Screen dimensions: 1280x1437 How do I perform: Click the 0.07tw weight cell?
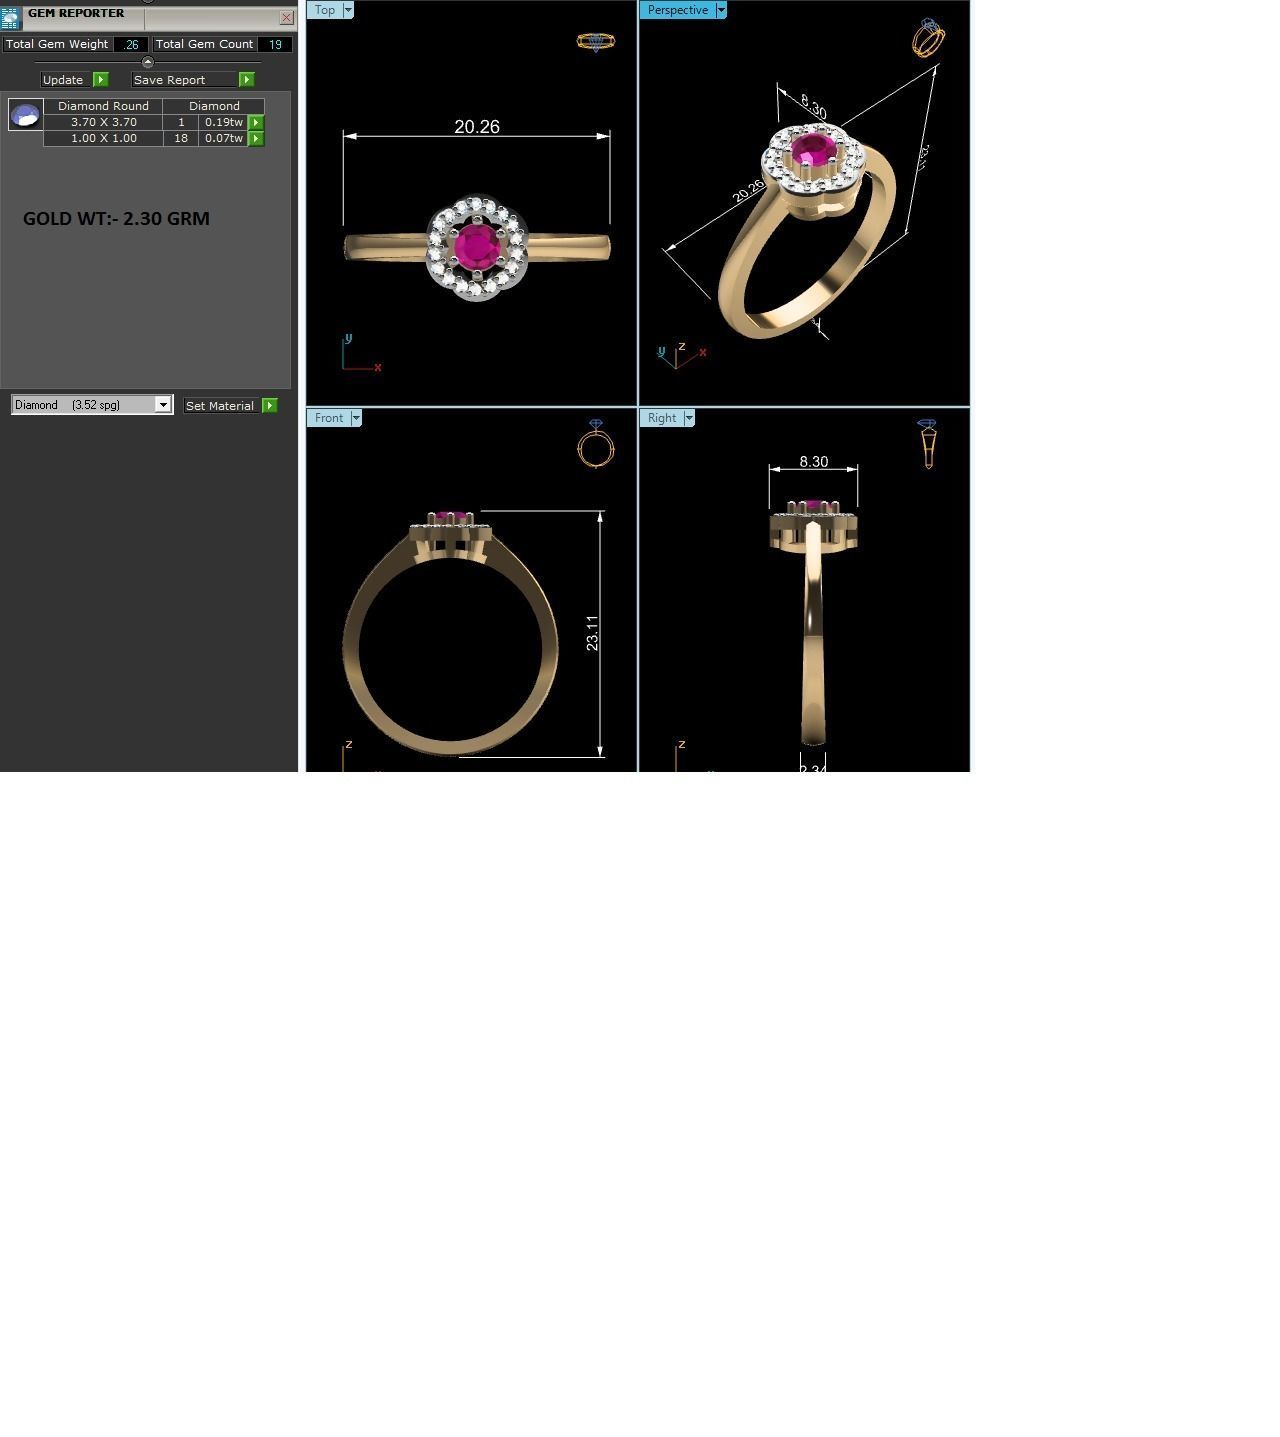[x=223, y=138]
